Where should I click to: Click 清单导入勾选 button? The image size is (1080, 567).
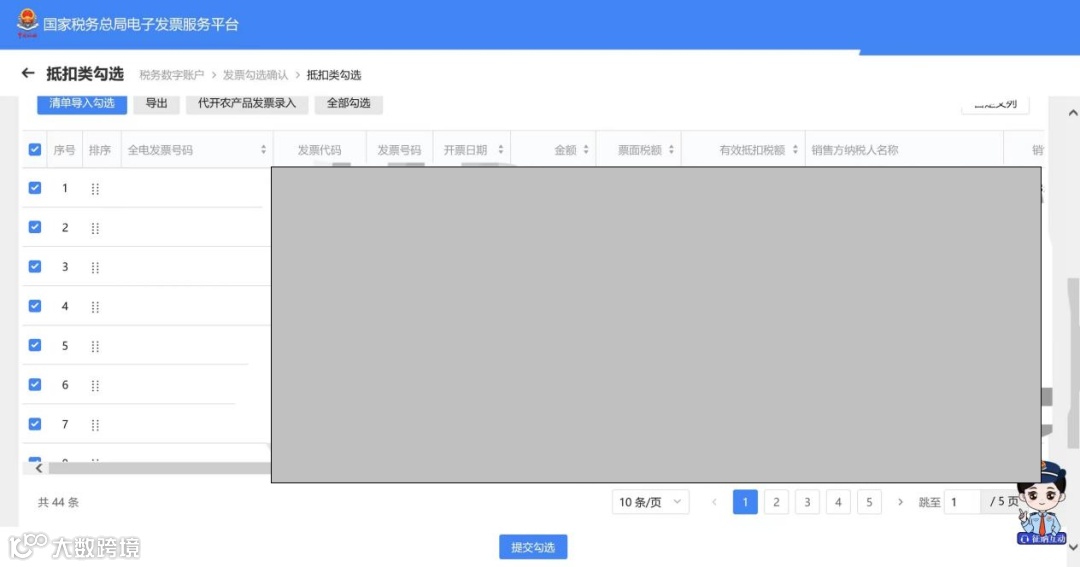82,103
